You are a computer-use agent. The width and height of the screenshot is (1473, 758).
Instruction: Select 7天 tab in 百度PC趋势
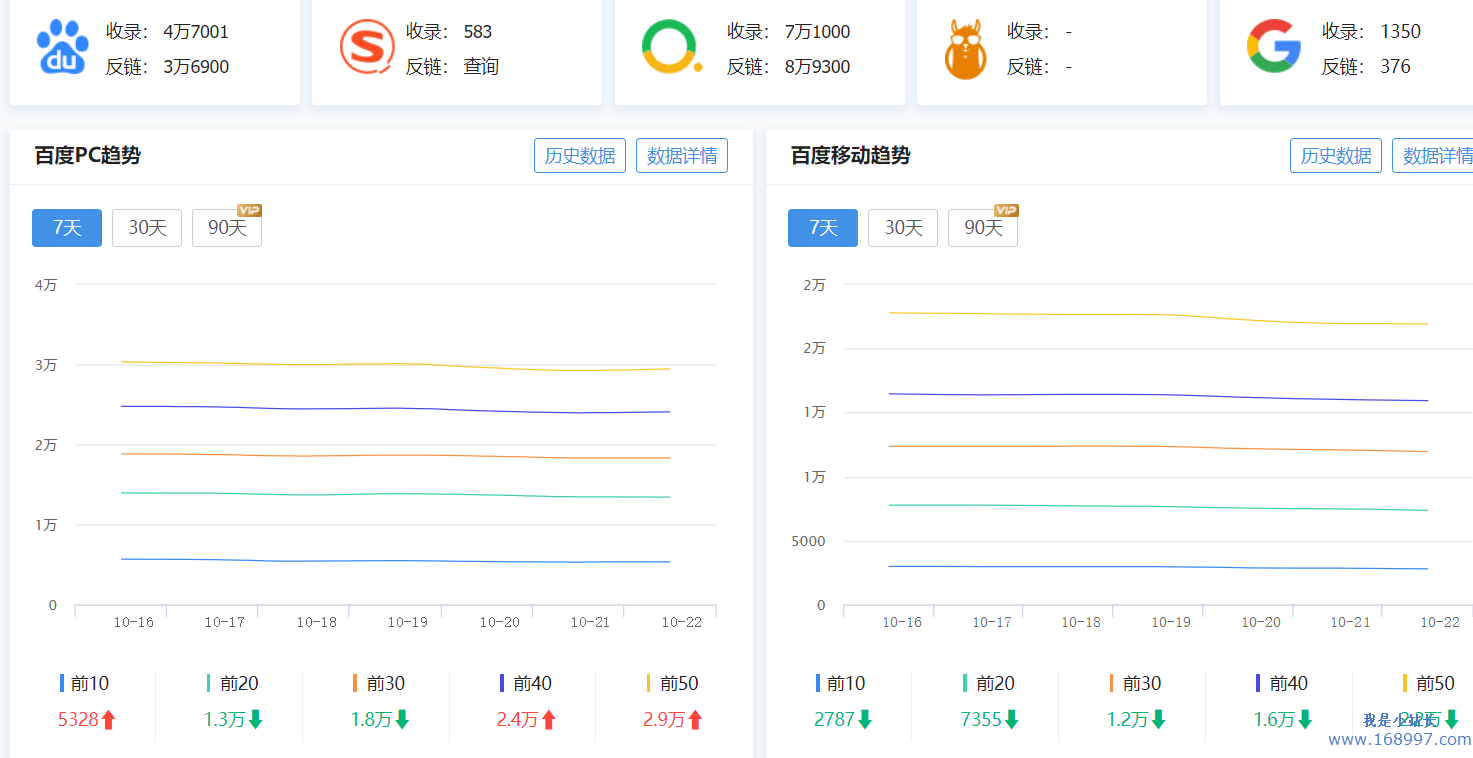[x=67, y=228]
